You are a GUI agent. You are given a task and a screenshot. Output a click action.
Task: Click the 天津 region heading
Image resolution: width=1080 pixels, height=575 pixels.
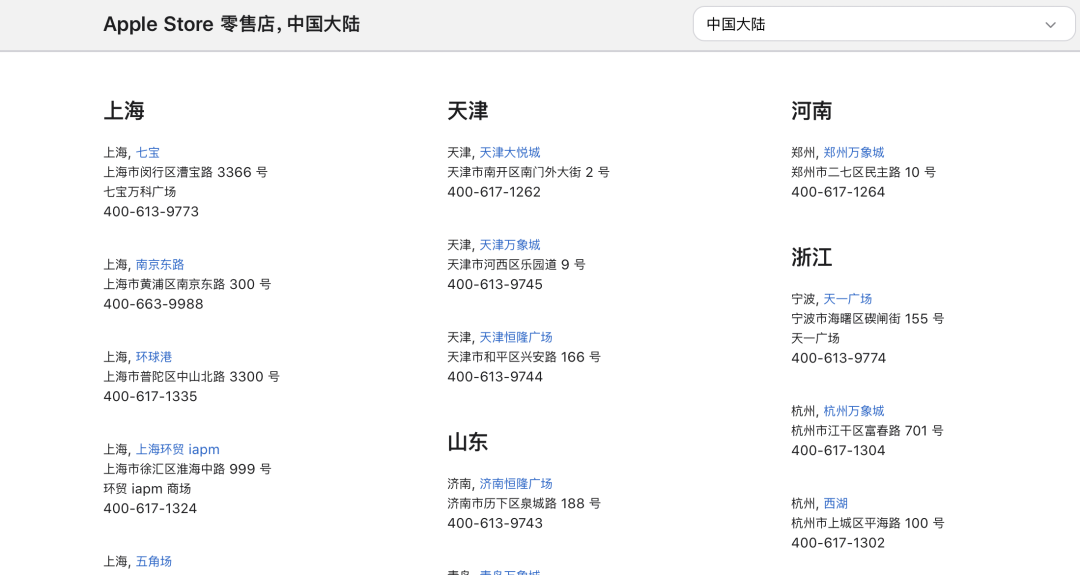[468, 110]
